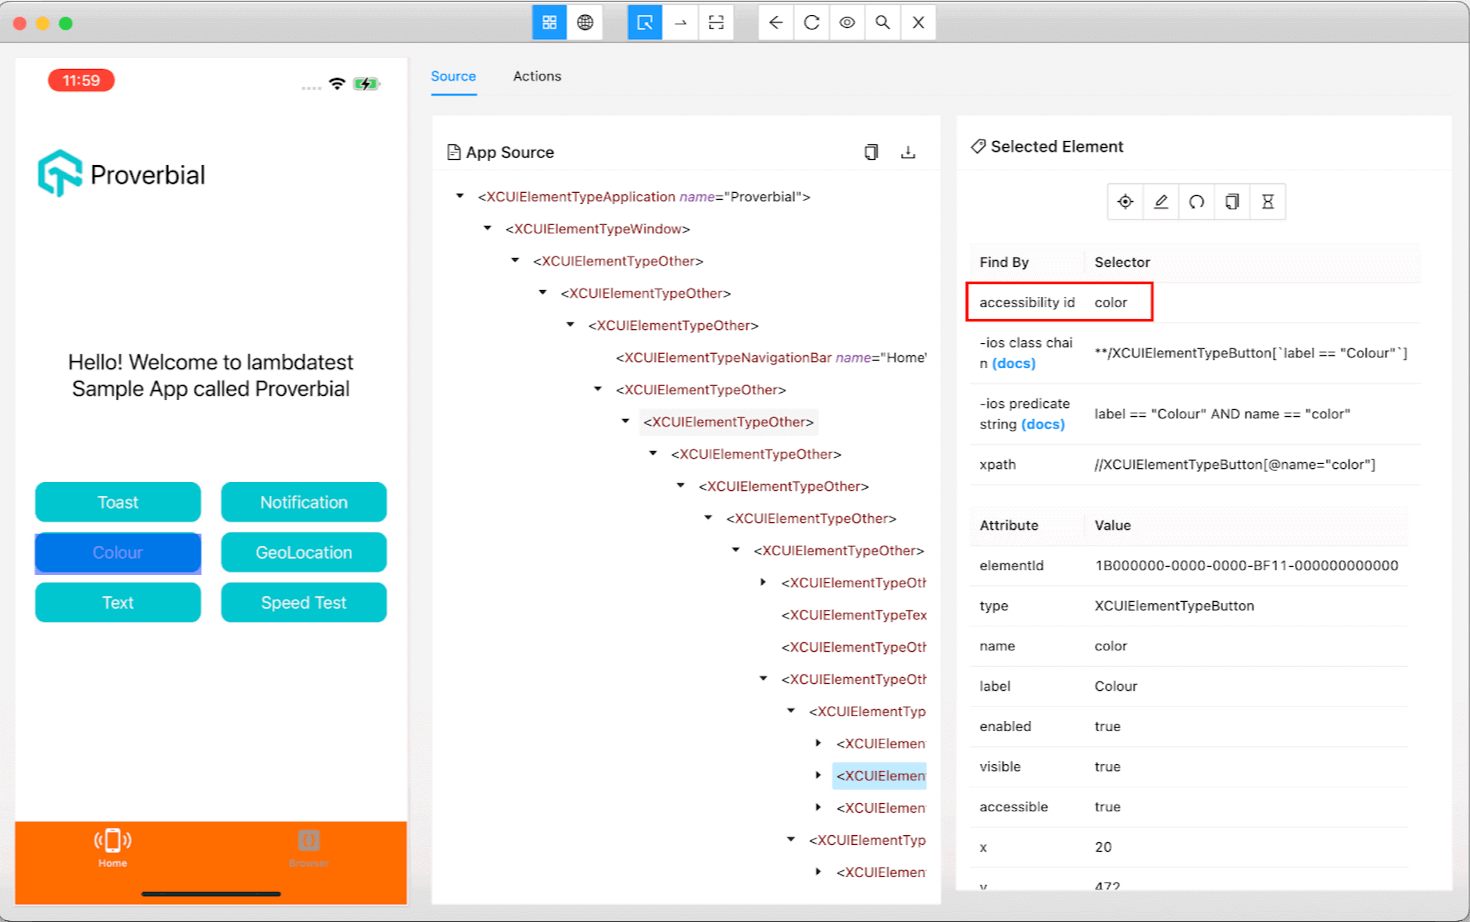This screenshot has width=1470, height=922.
Task: Activate the select elements tool
Action: tap(645, 21)
